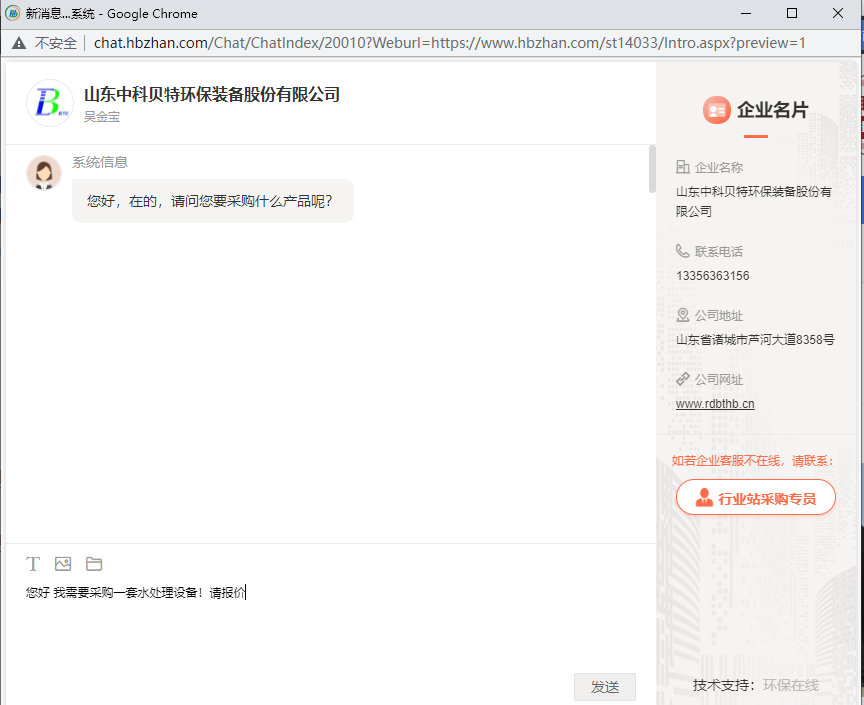The height and width of the screenshot is (705, 864).
Task: Click the phone number 13356363156
Action: (713, 276)
